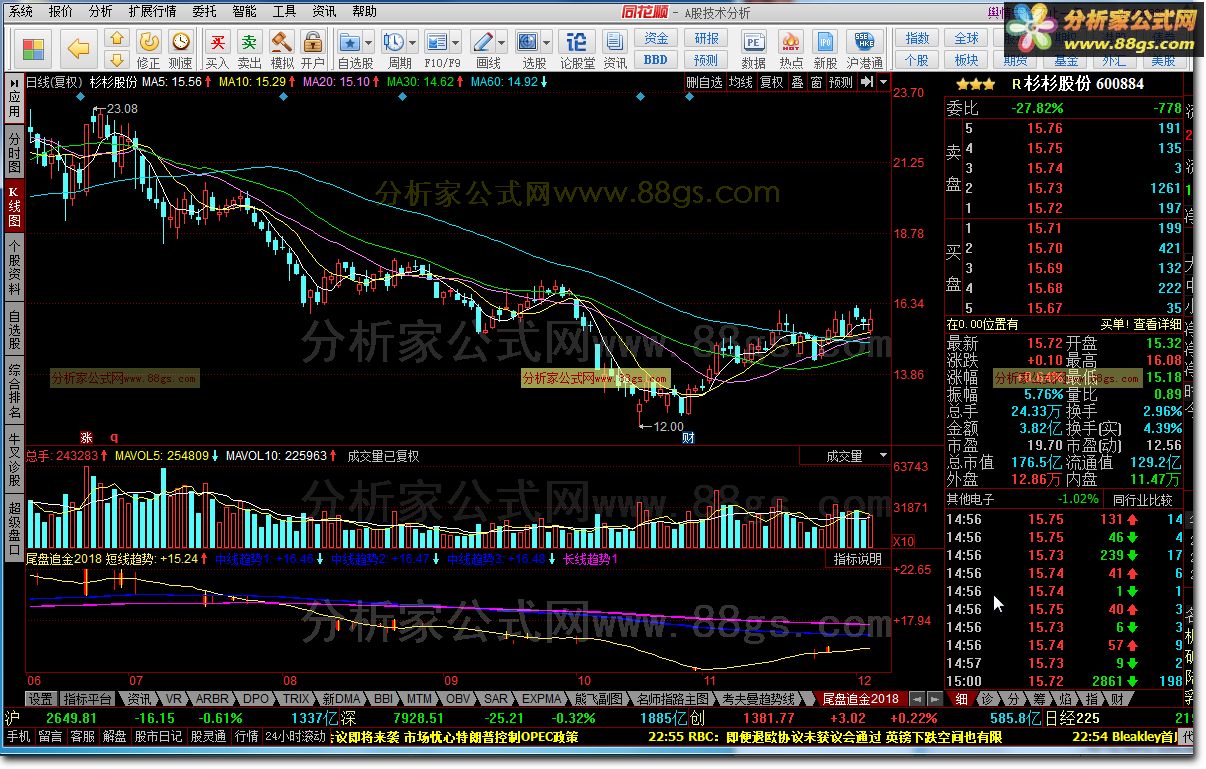
Task: Open the 扩展行情 menu
Action: (x=153, y=12)
